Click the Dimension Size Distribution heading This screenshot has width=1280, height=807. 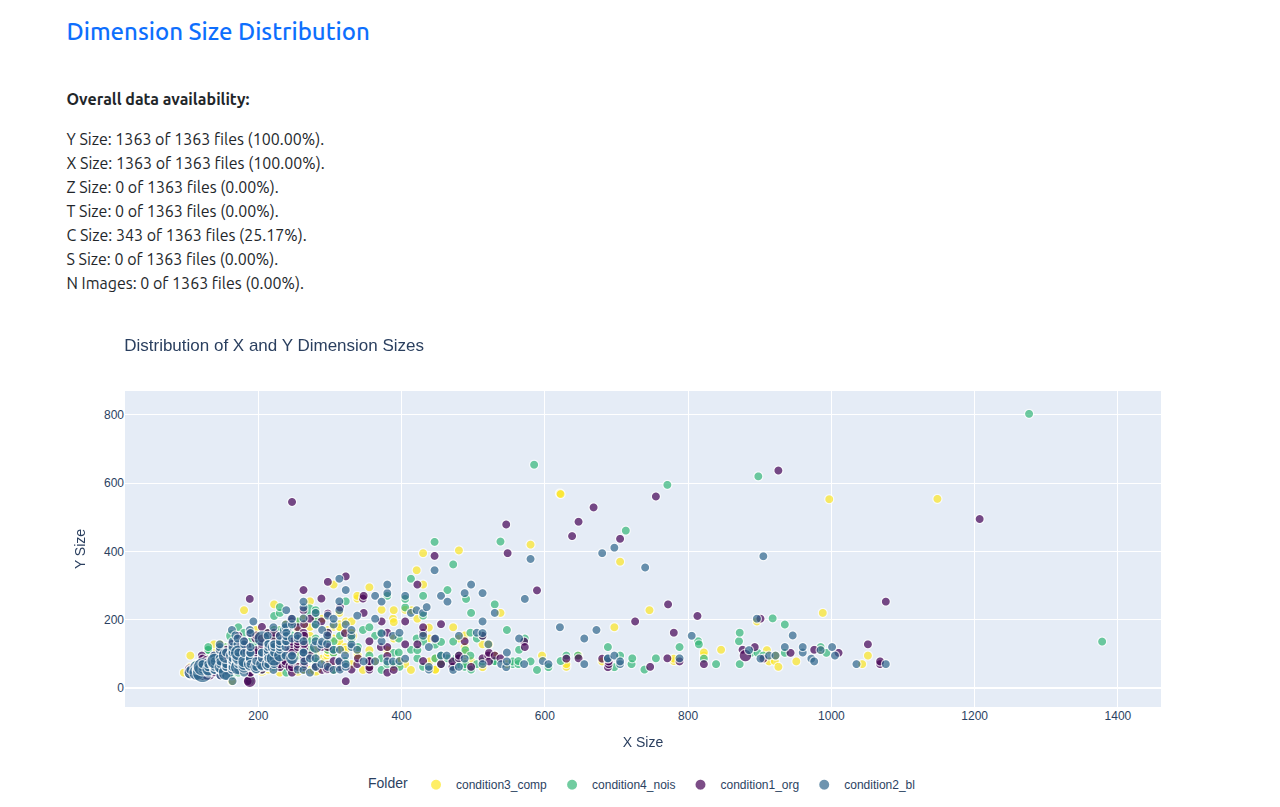[218, 32]
